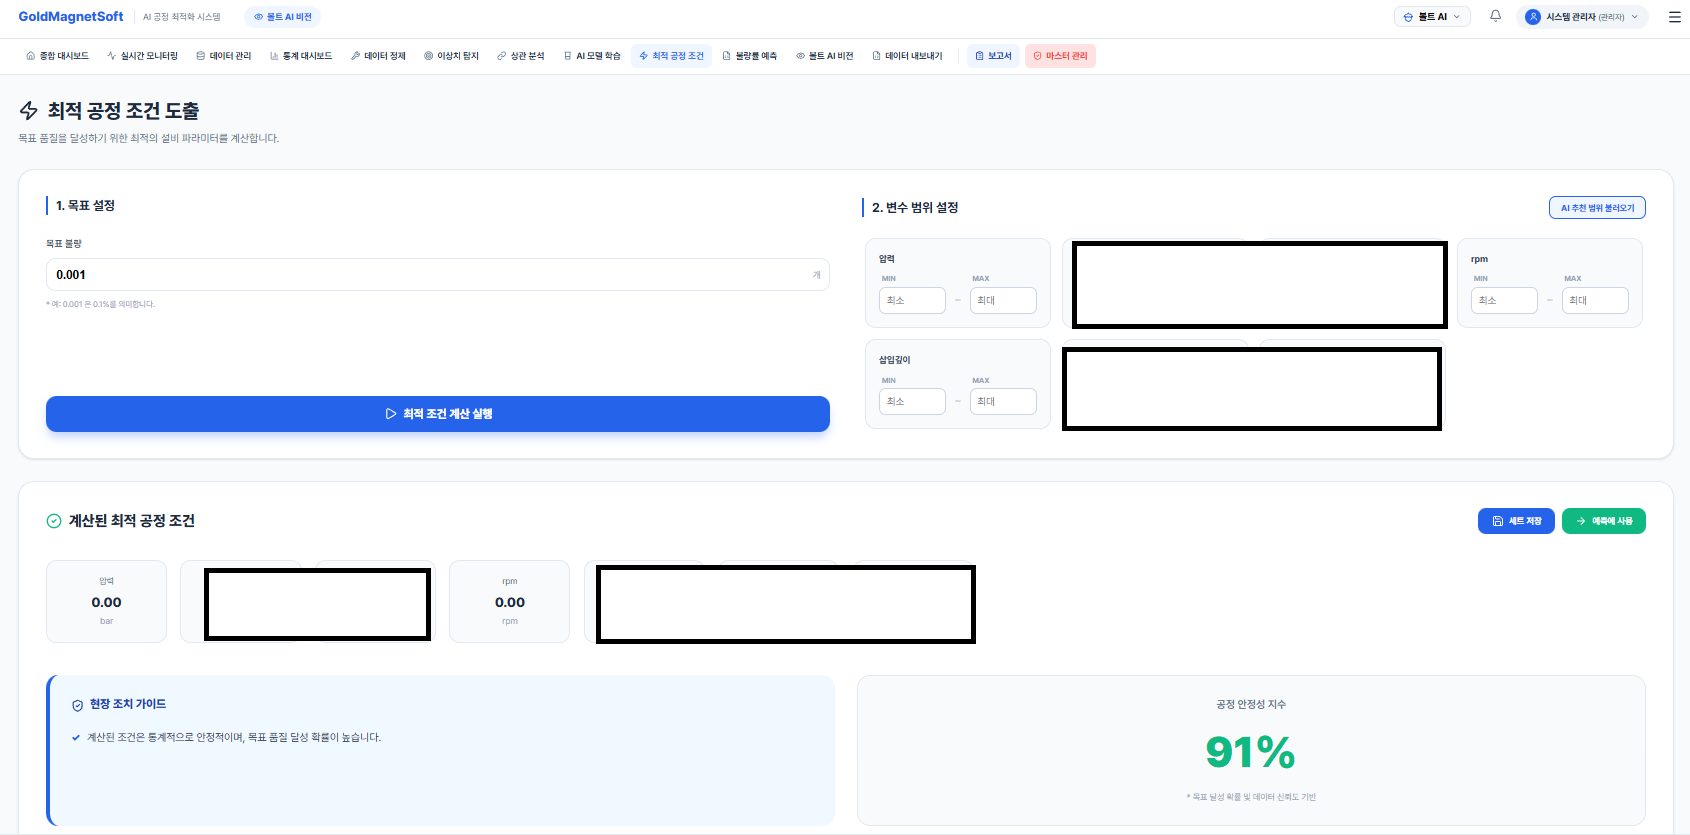Go to the 이상치 탐지 tab
1690x835 pixels.
(451, 56)
